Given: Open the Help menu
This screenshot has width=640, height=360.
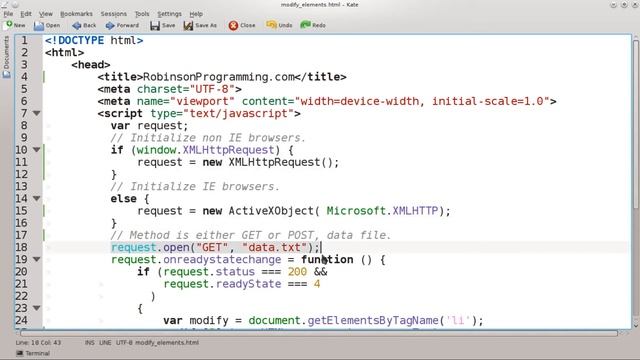Looking at the screenshot, I should pos(196,14).
